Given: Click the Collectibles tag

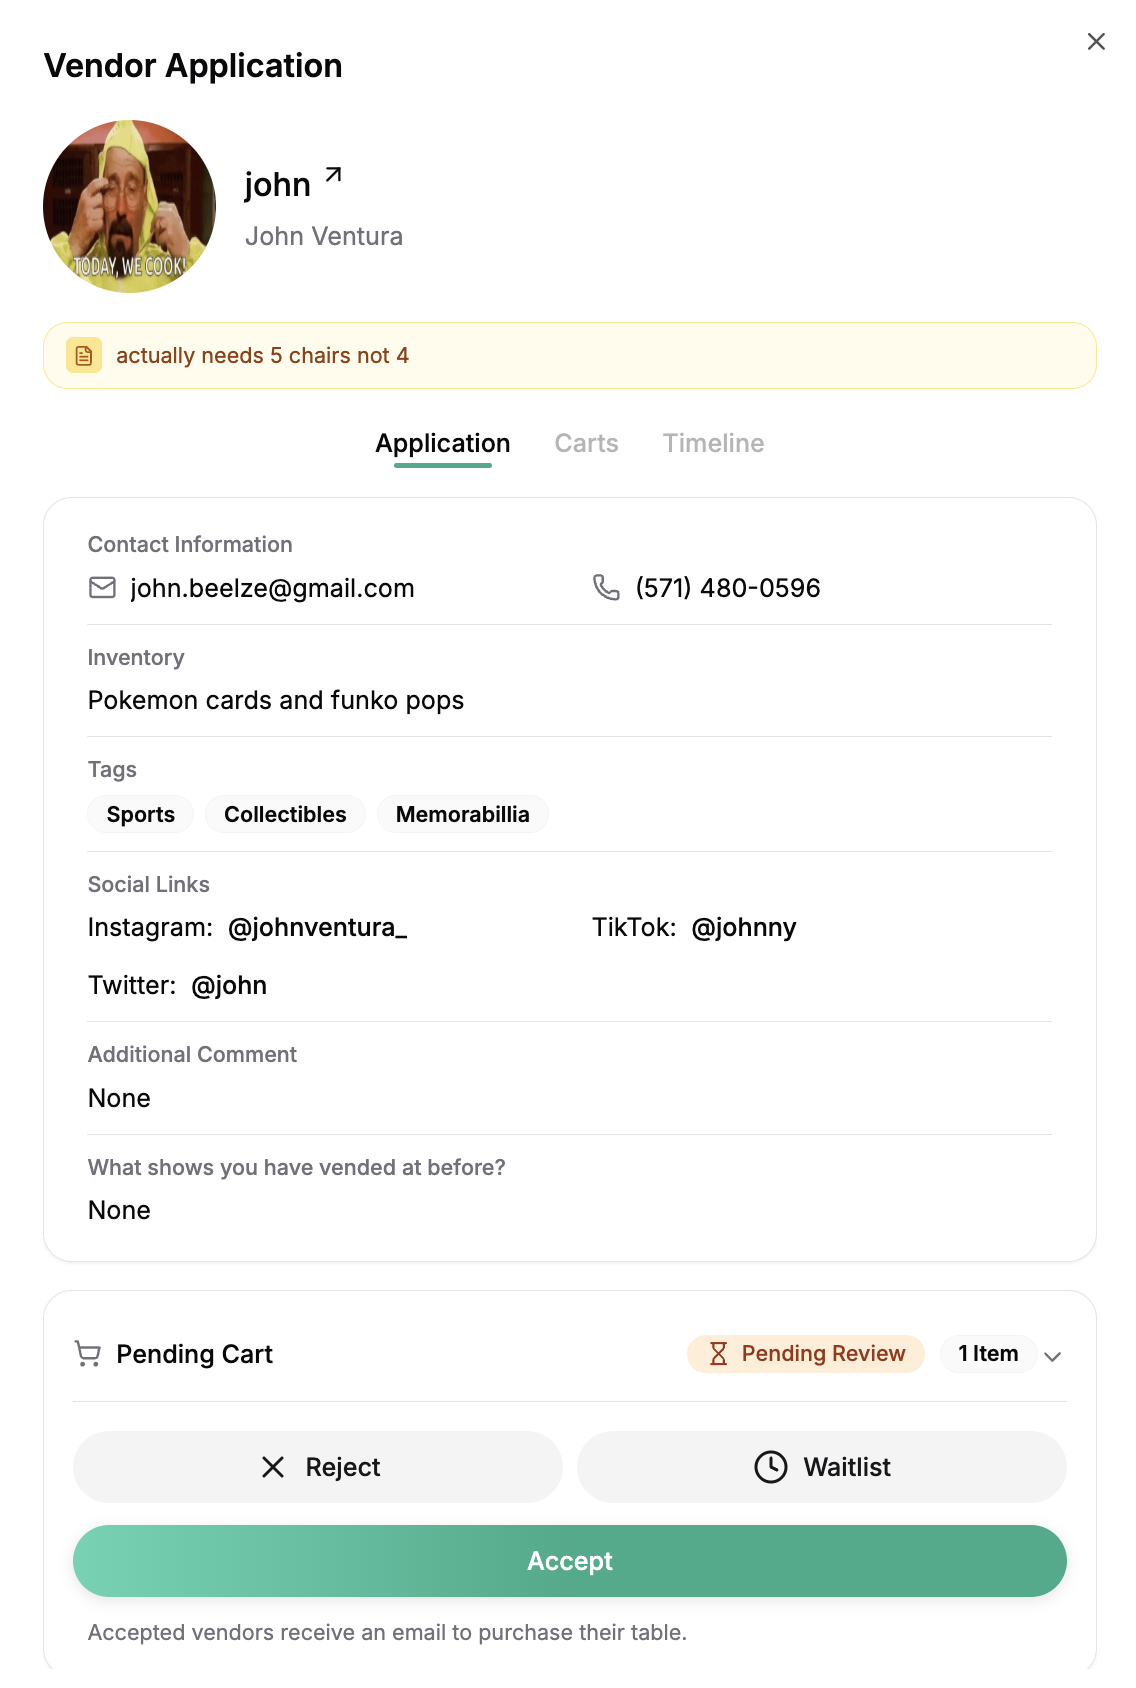Looking at the screenshot, I should coord(285,814).
